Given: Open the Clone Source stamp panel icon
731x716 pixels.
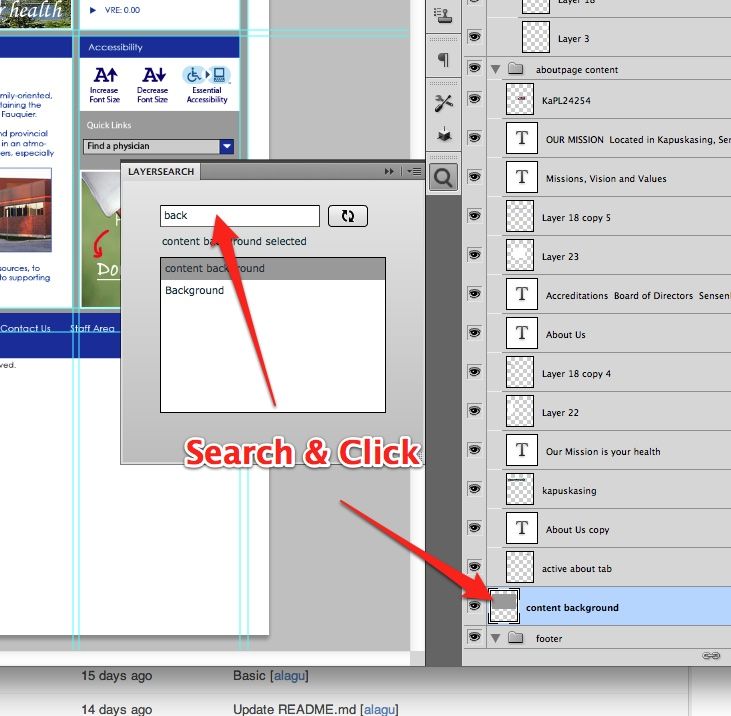Looking at the screenshot, I should [442, 15].
